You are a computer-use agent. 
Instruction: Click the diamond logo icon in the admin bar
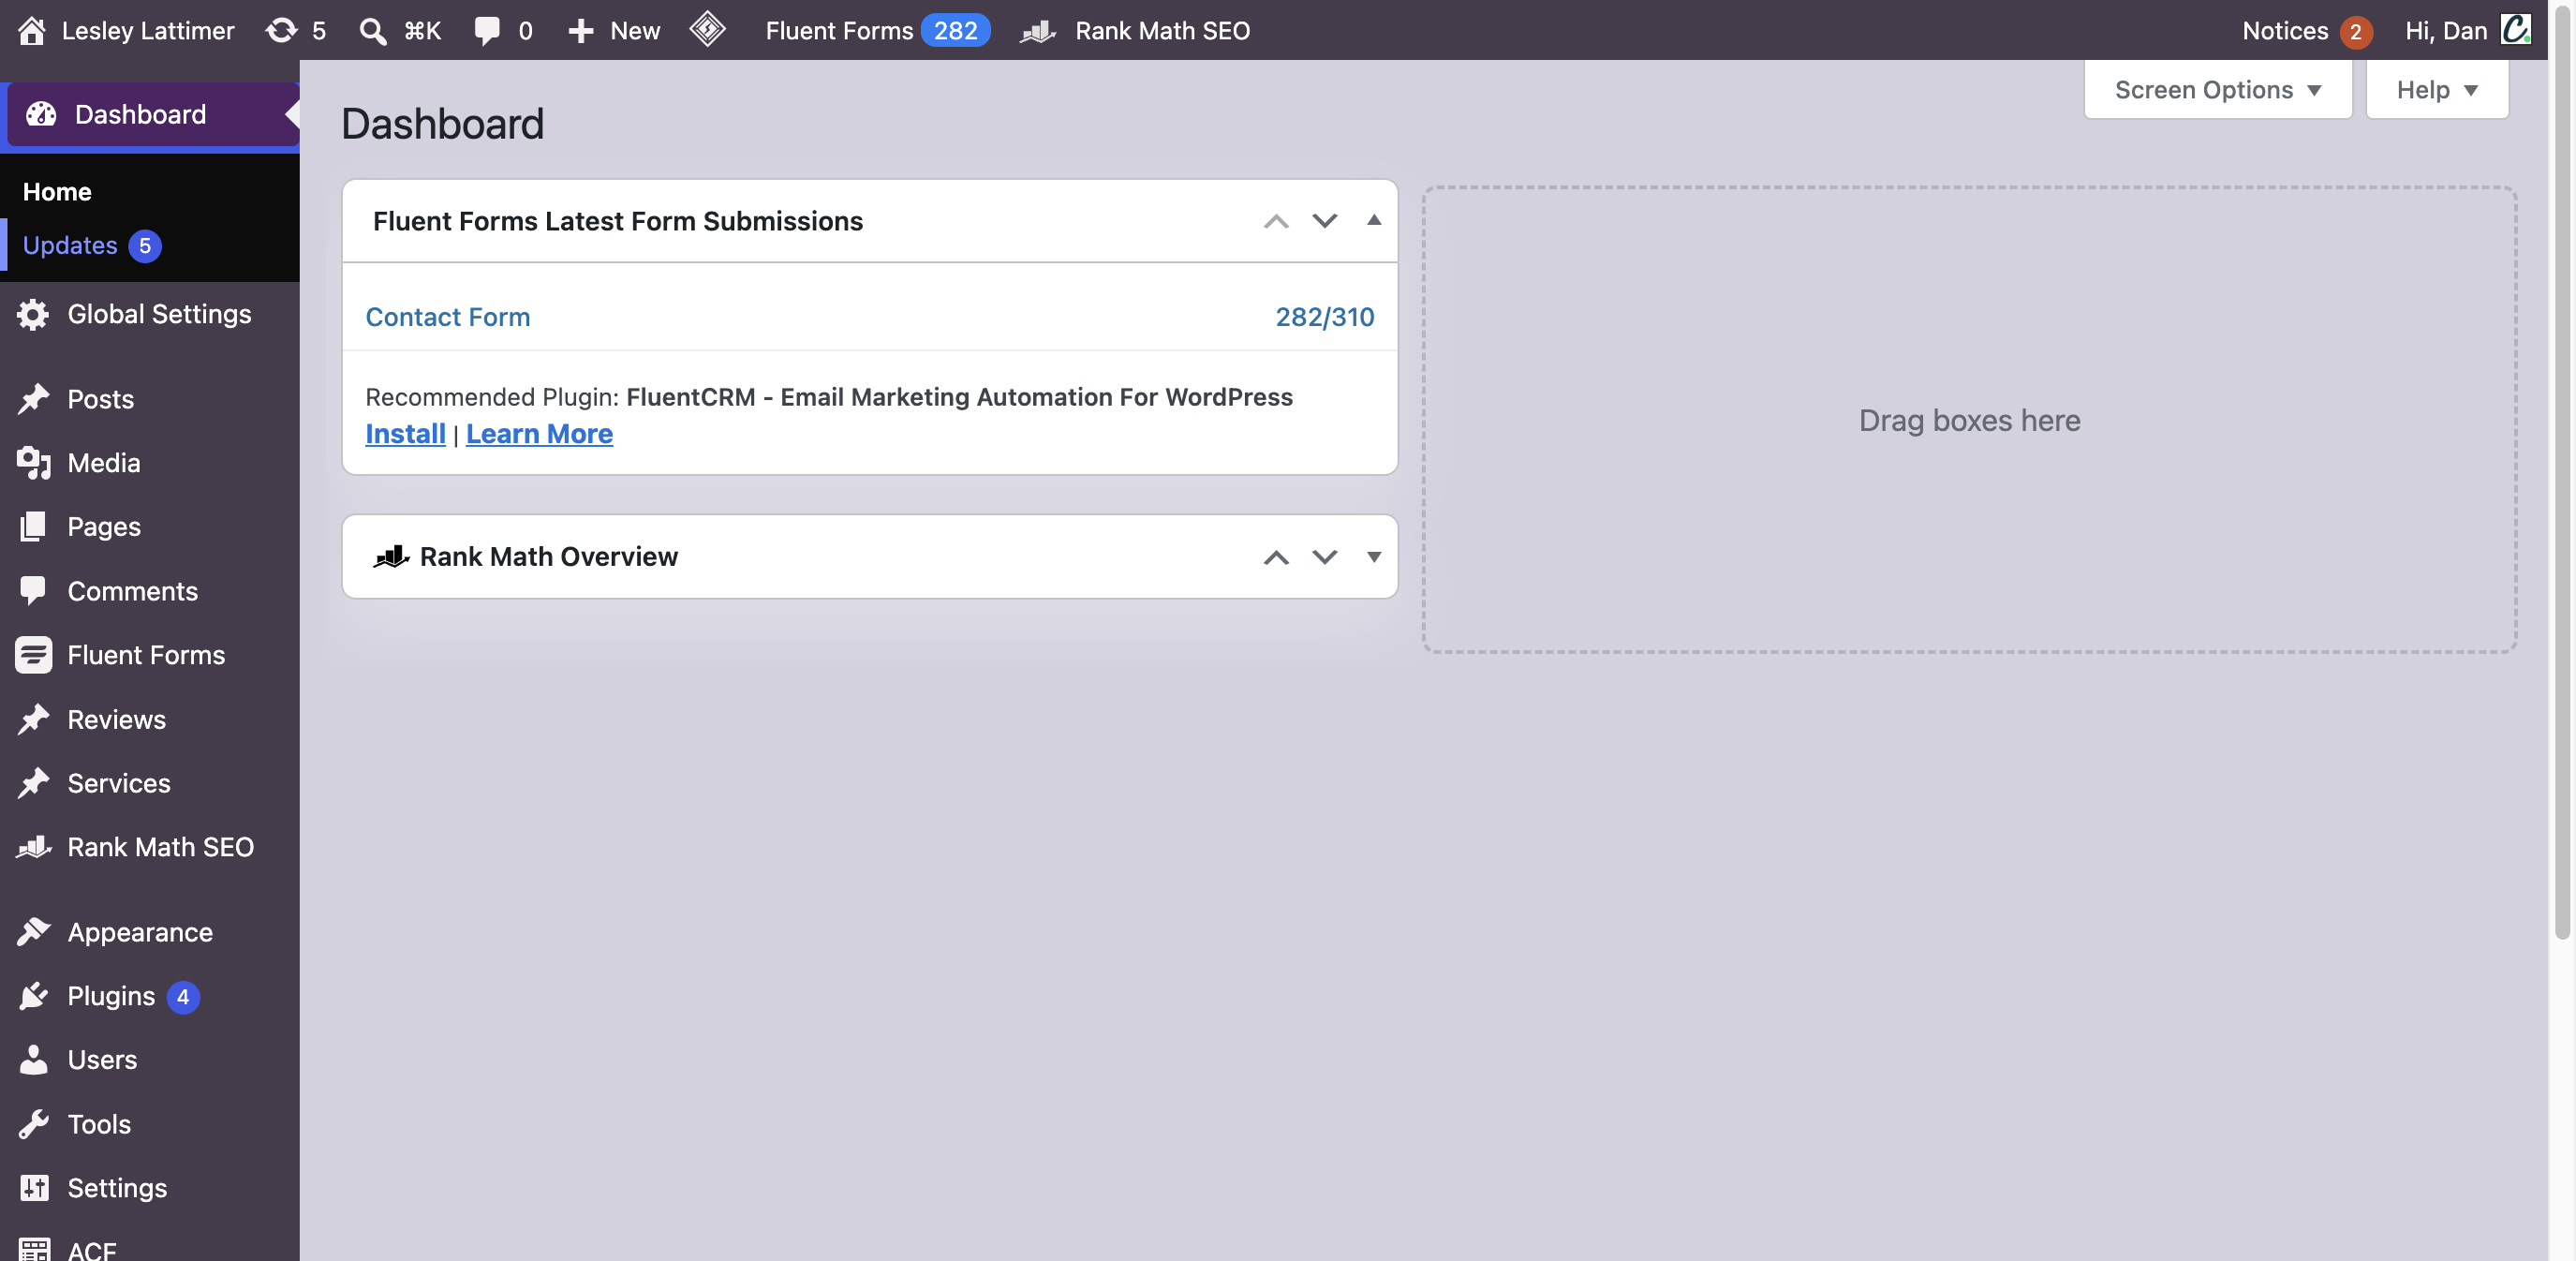[x=707, y=29]
